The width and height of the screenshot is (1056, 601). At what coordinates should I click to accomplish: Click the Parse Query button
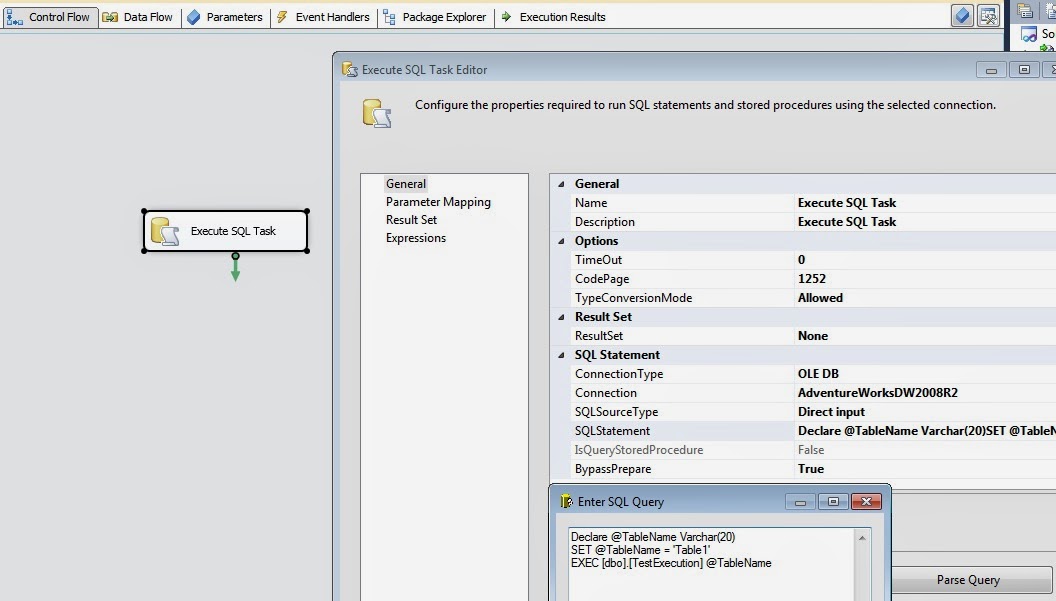click(x=972, y=580)
